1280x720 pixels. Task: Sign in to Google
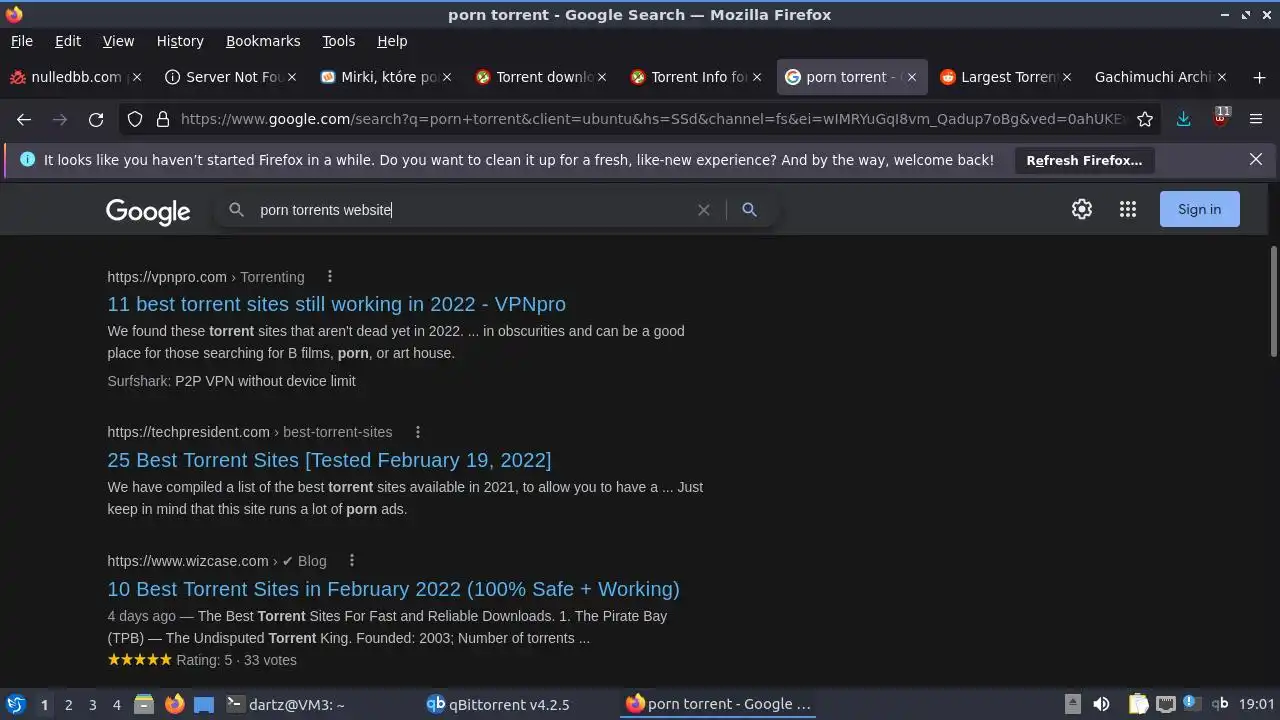pos(1199,209)
